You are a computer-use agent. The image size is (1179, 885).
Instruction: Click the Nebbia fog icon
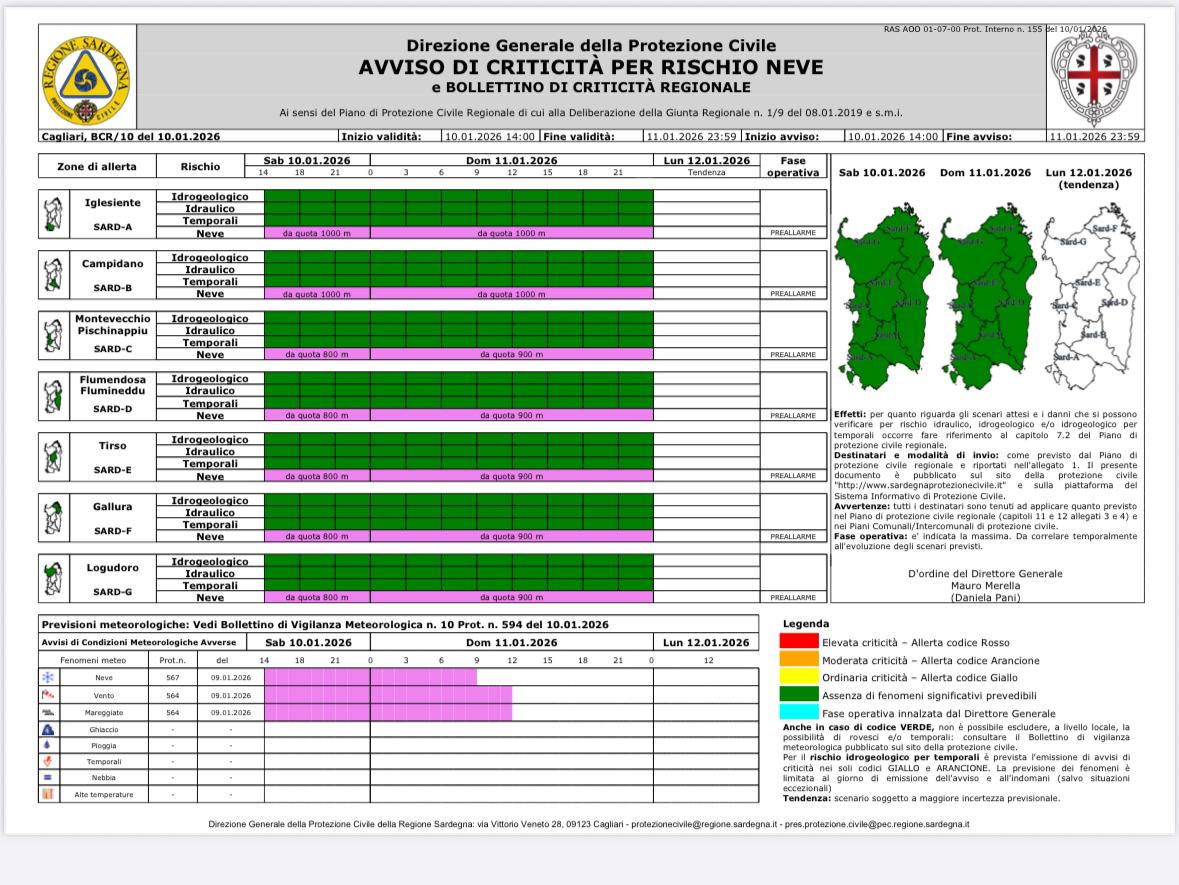47,777
